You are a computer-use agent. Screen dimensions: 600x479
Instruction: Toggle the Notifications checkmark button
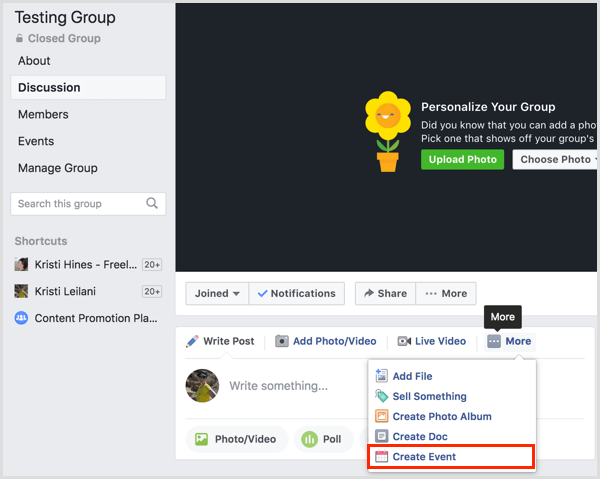(x=297, y=293)
